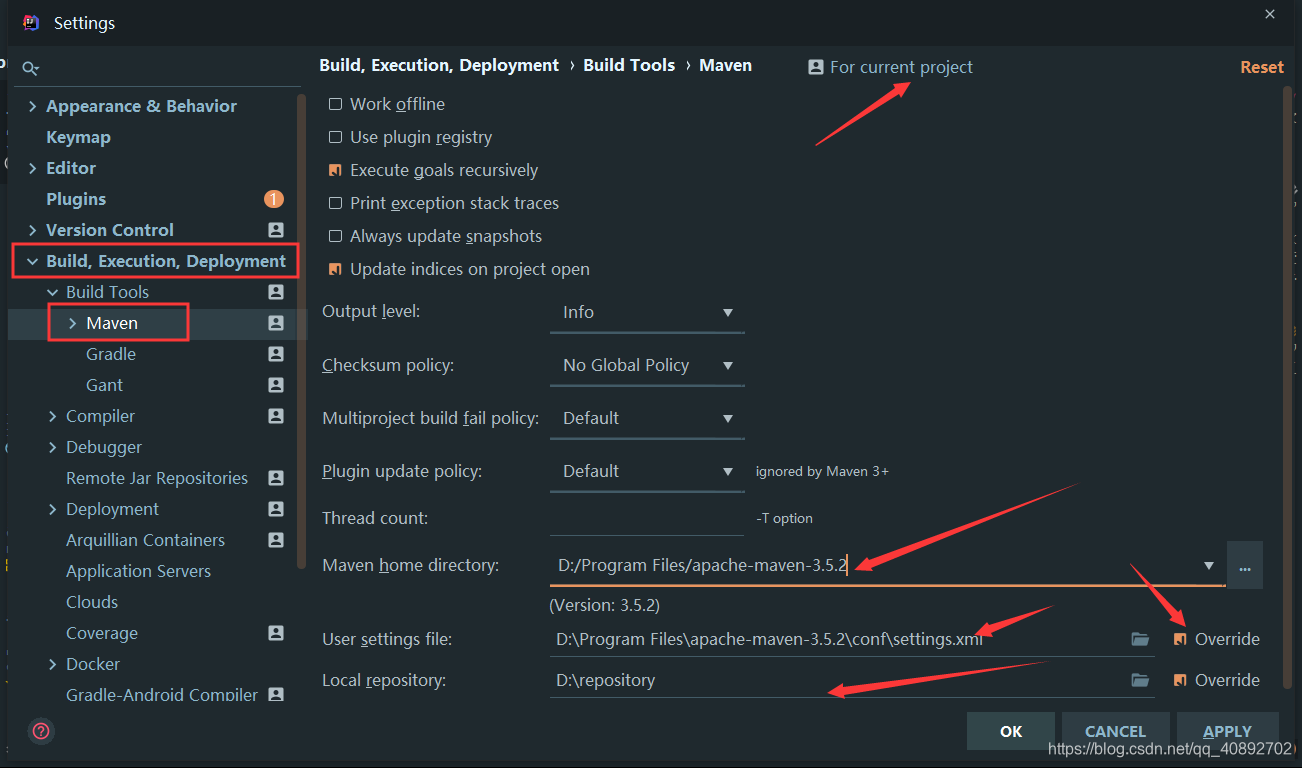Enable Print exception stack traces
Screen dimensions: 1302x768
coord(335,203)
